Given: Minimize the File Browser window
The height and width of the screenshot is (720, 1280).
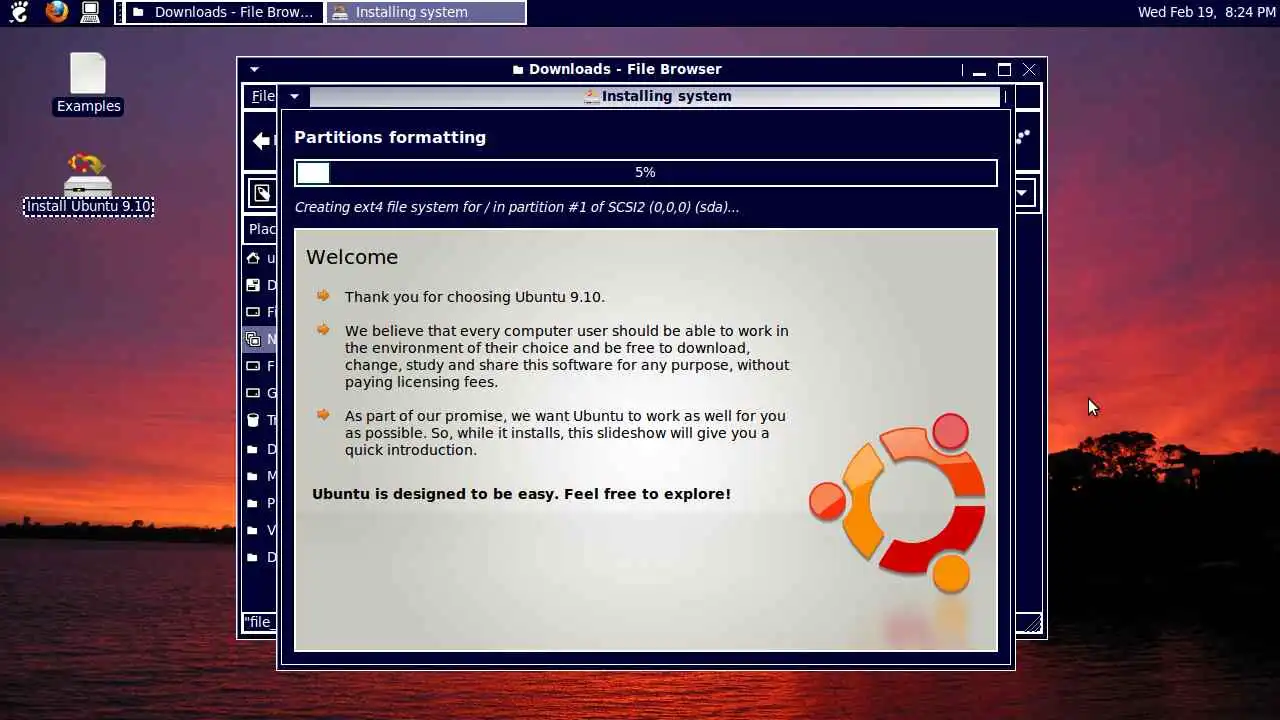Looking at the screenshot, I should [x=979, y=70].
